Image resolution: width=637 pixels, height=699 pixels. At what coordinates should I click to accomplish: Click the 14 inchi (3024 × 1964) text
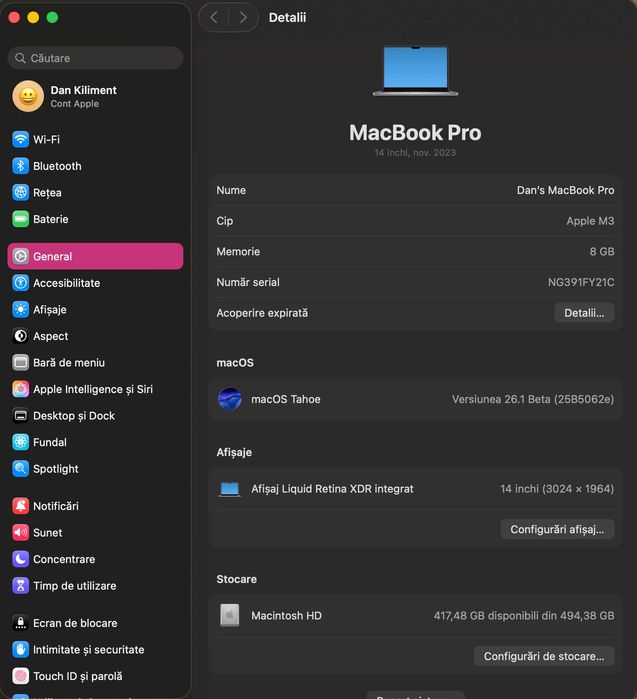coord(557,489)
